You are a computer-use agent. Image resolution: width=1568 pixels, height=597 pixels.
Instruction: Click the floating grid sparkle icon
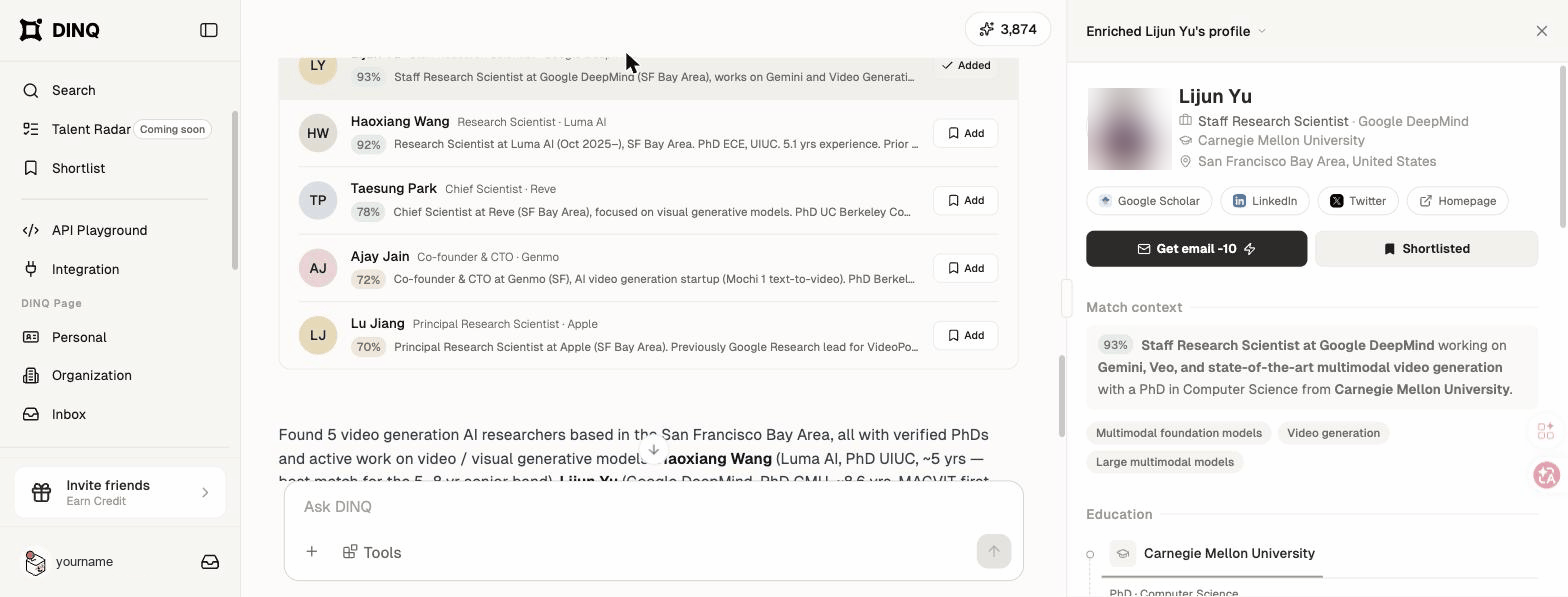(x=1546, y=431)
